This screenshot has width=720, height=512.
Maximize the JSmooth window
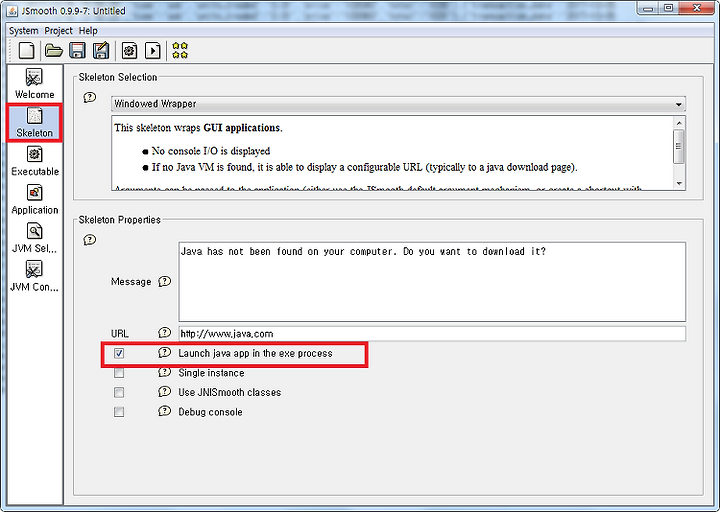pos(669,9)
